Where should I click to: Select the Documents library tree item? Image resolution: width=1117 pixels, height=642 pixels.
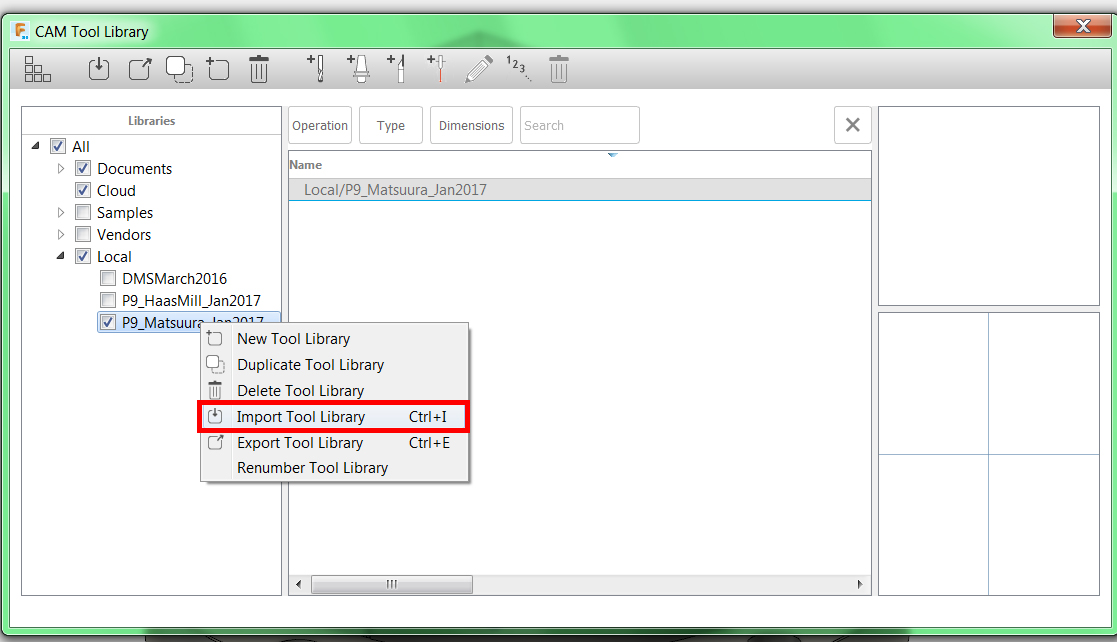(x=135, y=169)
